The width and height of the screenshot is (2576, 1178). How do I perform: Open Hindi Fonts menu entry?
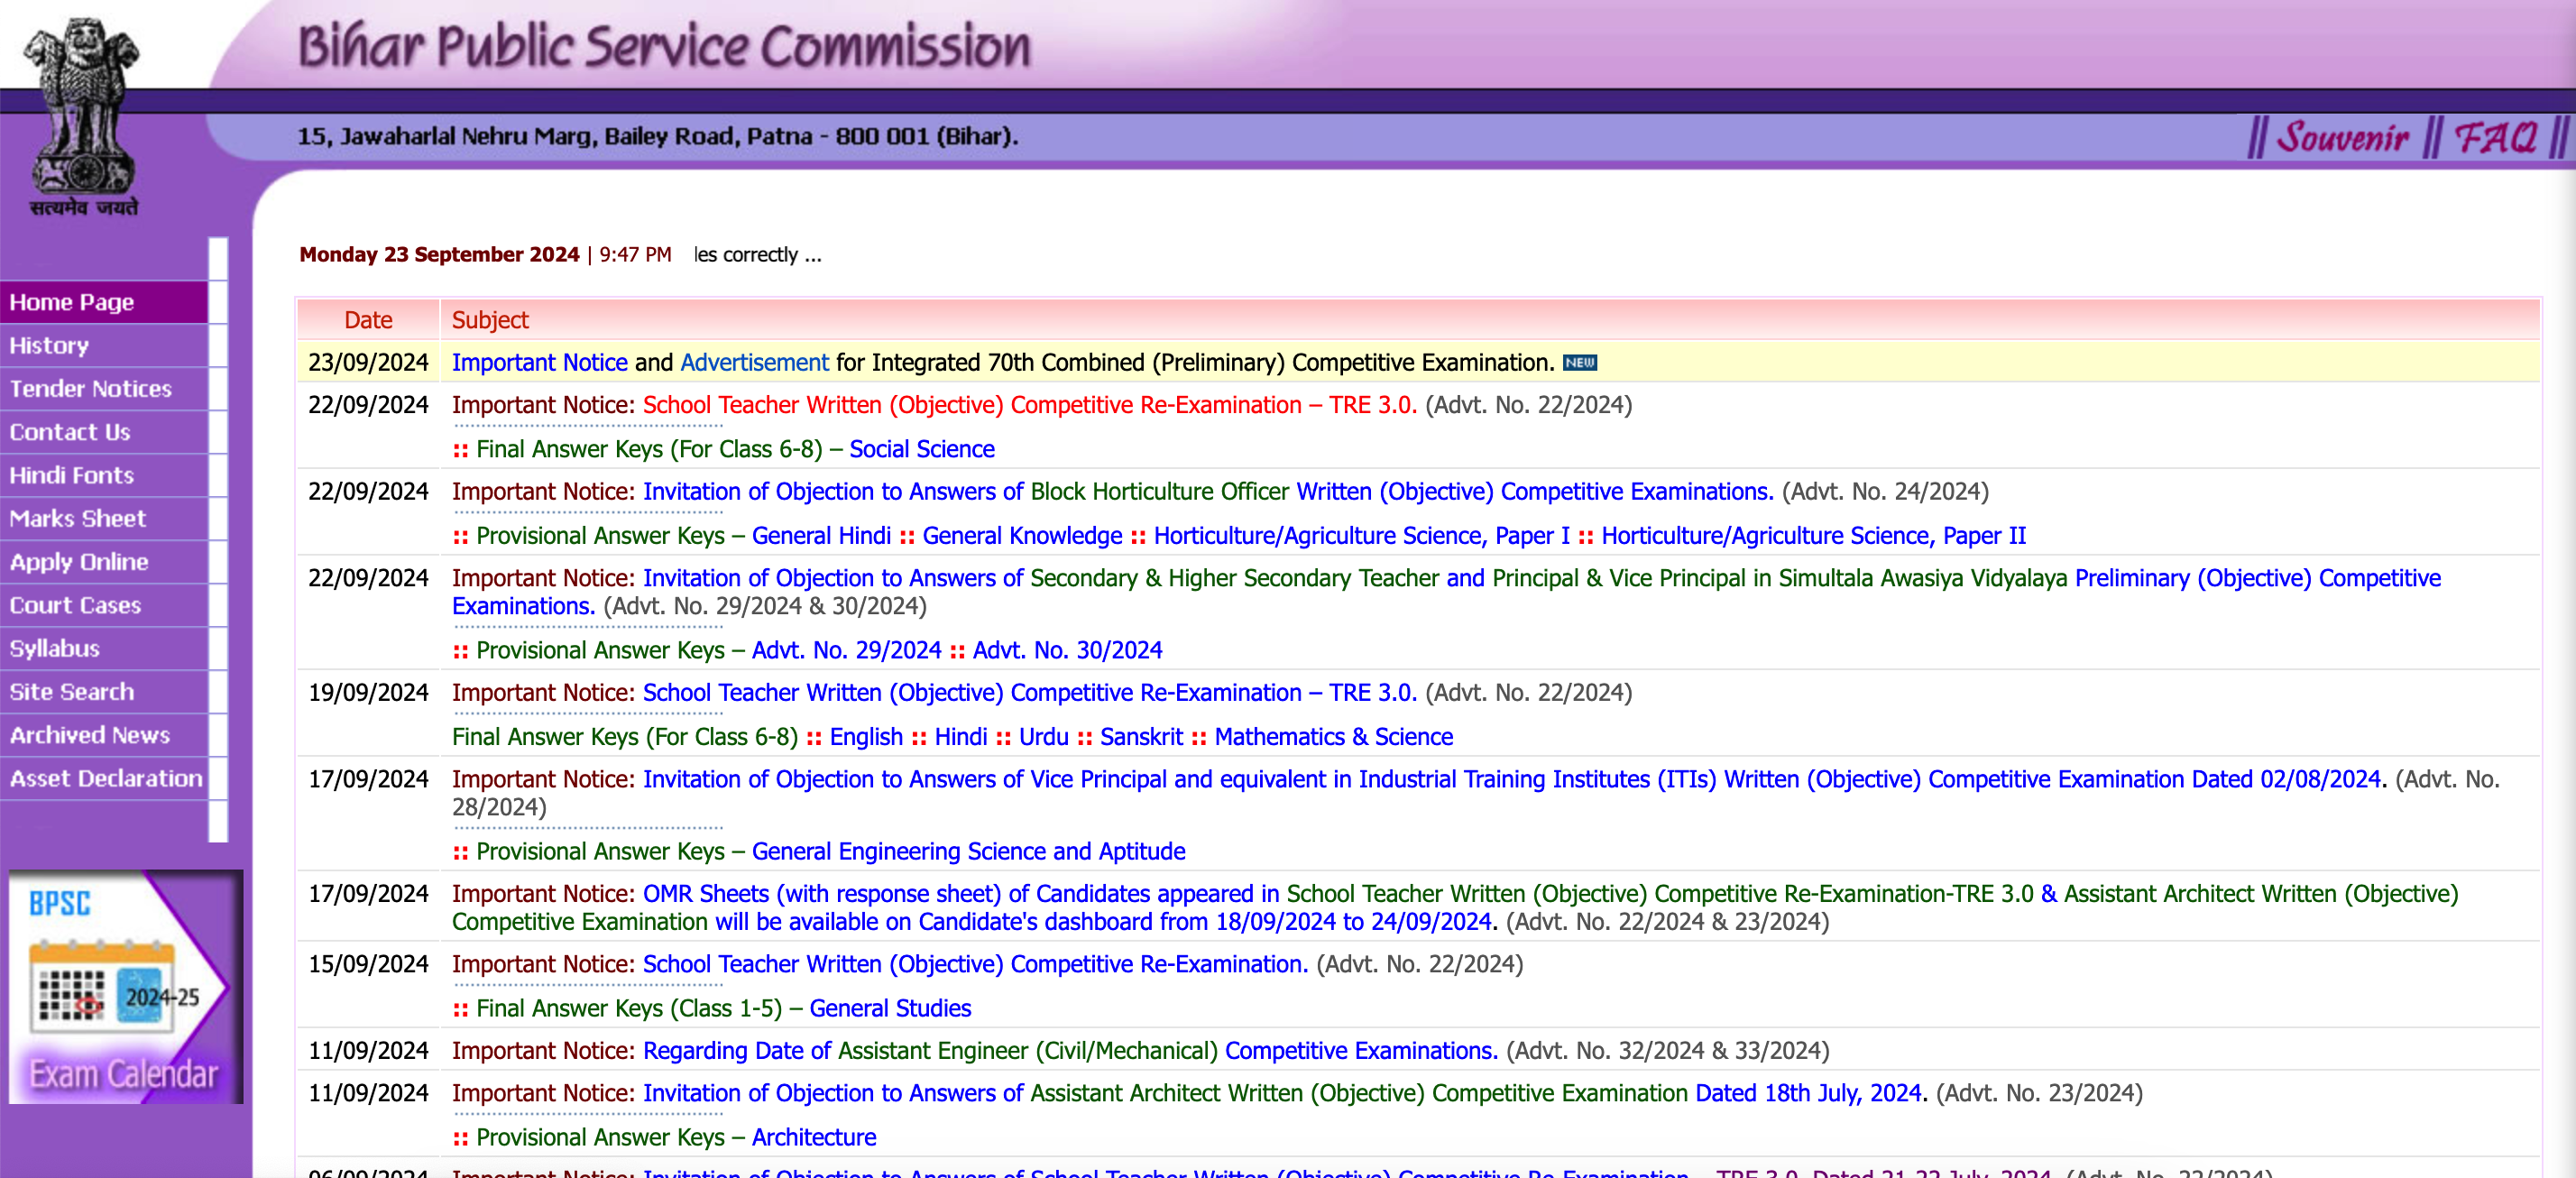(x=104, y=475)
